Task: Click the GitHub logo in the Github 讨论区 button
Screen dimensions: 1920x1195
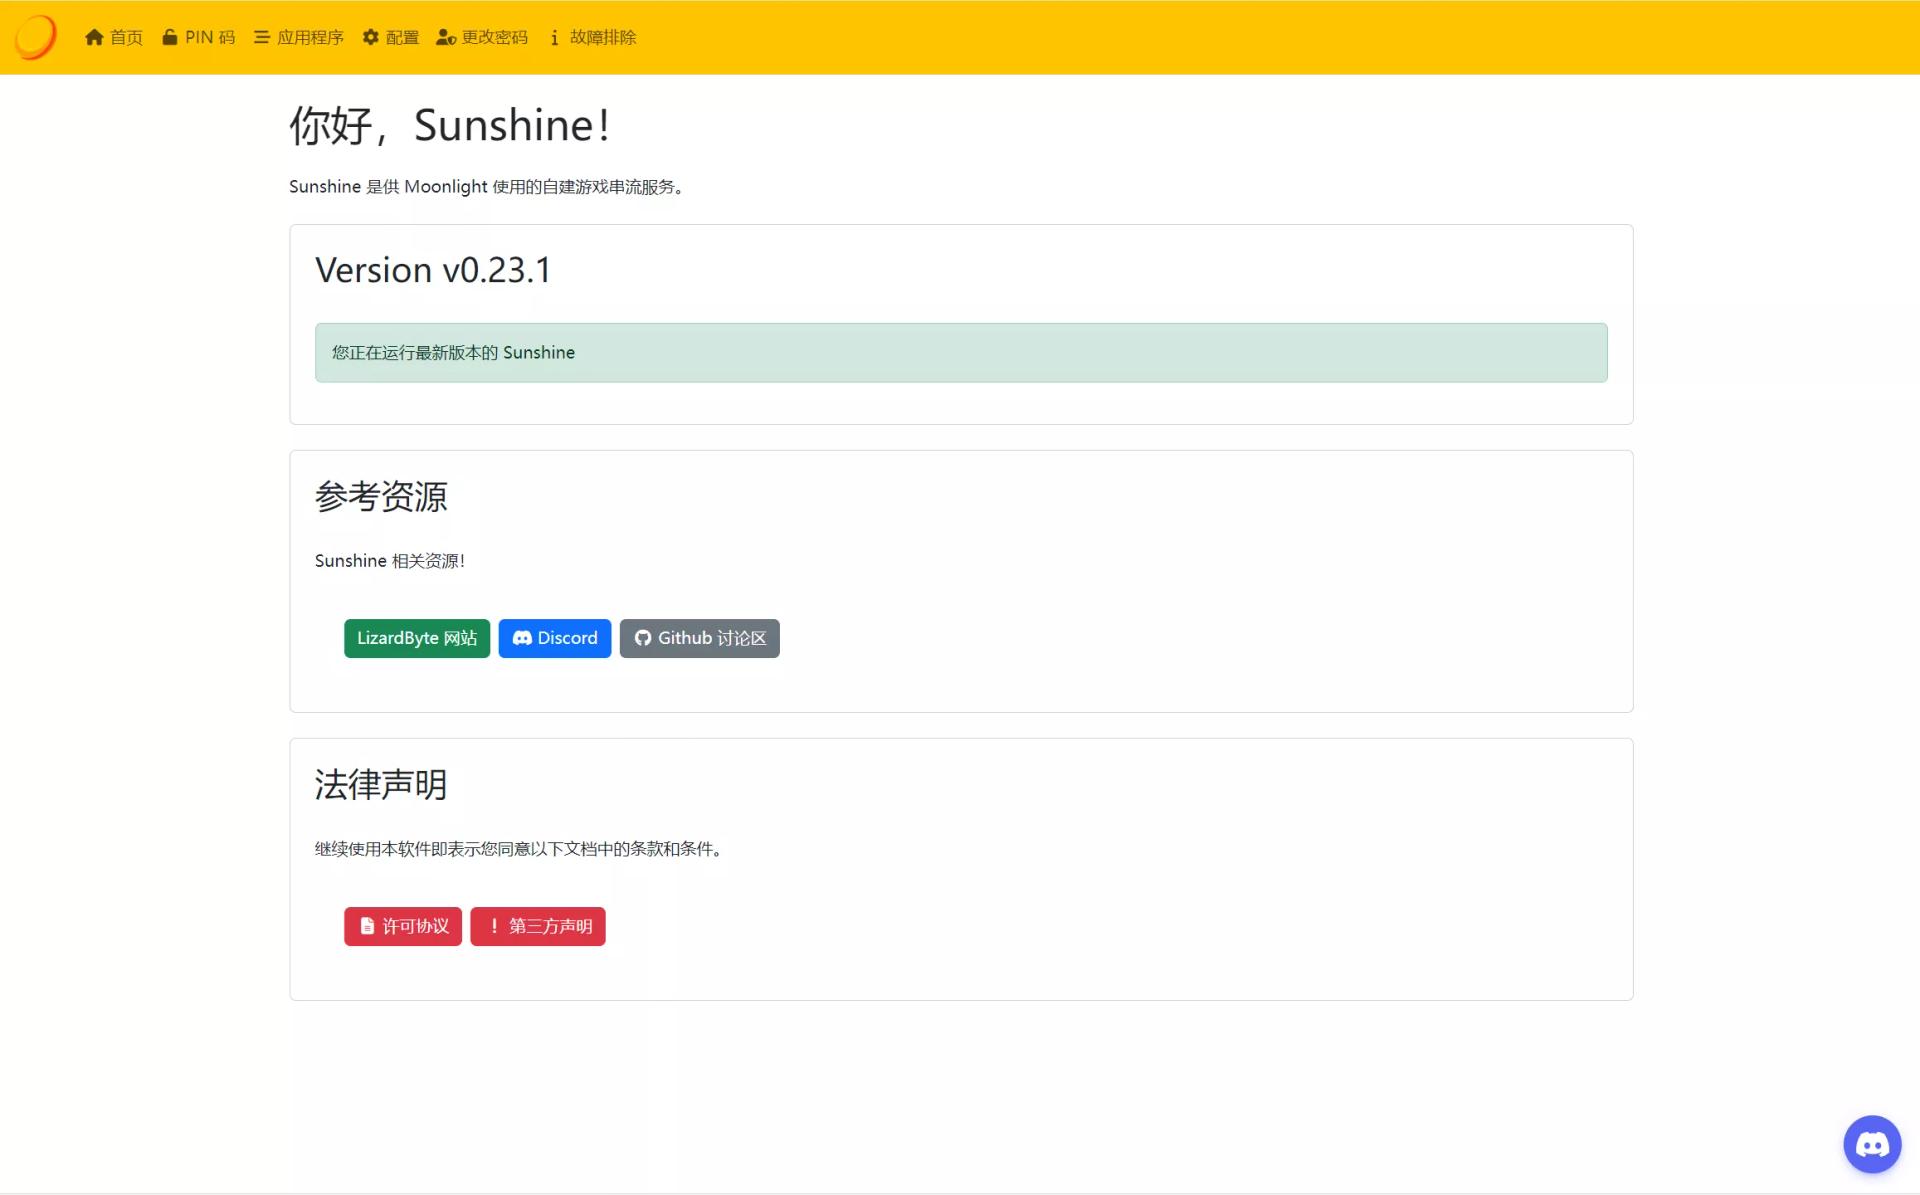Action: click(643, 638)
